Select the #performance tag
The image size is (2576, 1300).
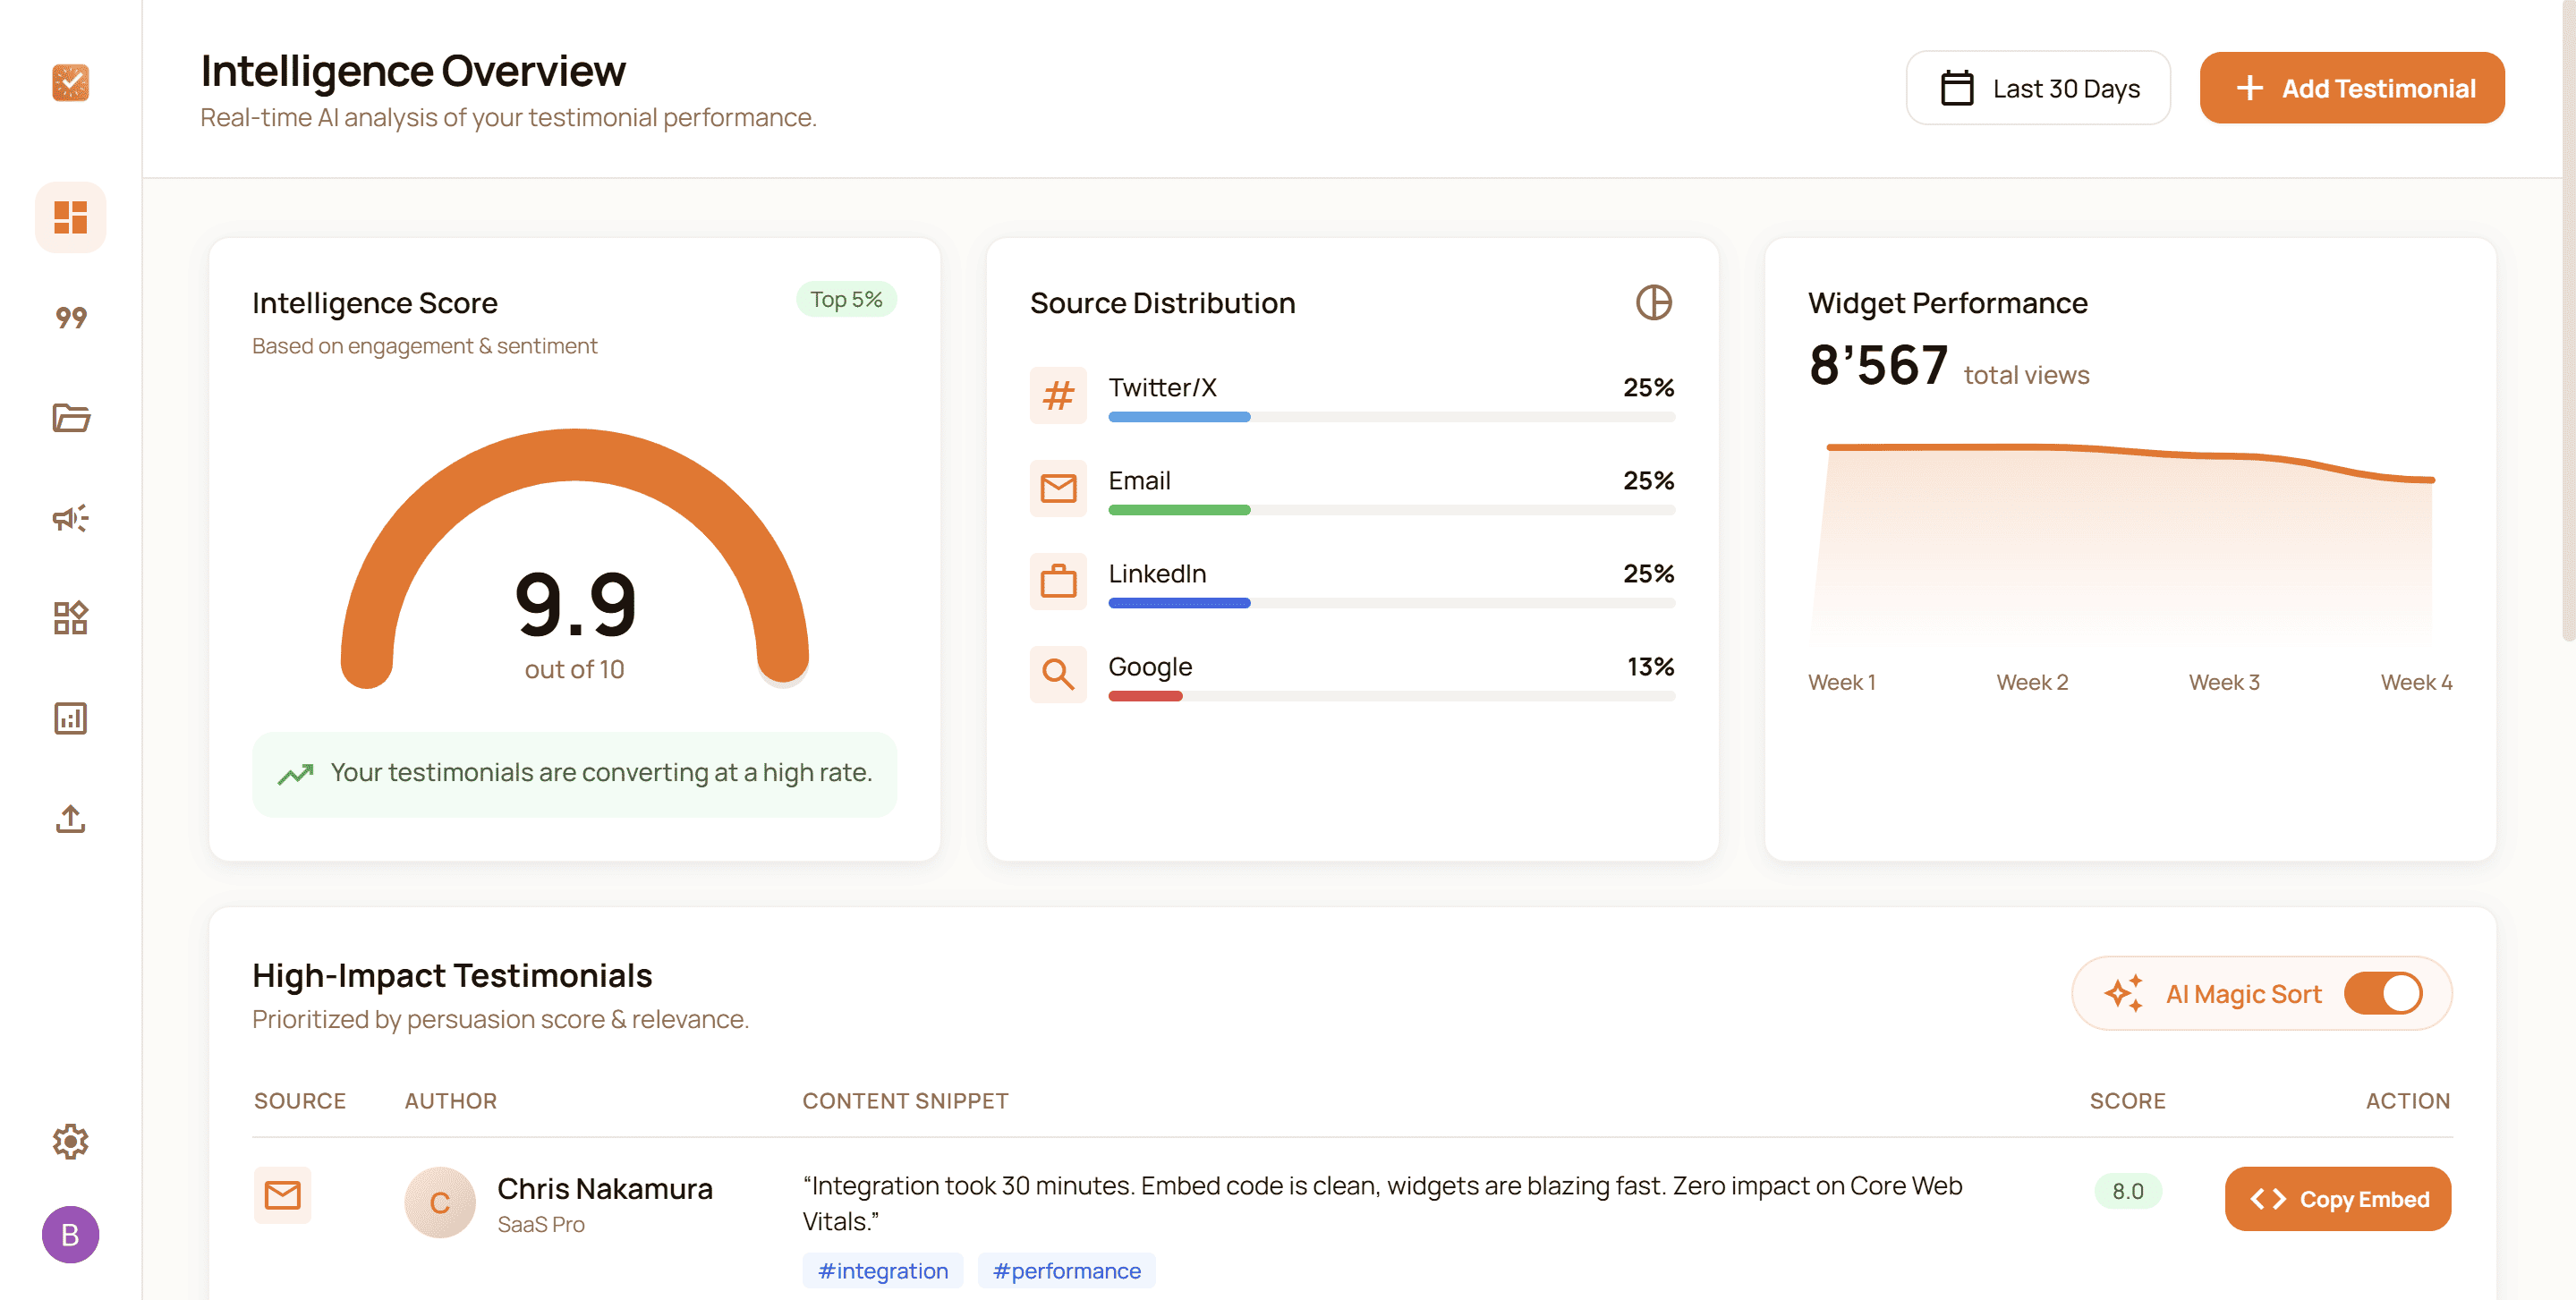(1066, 1270)
